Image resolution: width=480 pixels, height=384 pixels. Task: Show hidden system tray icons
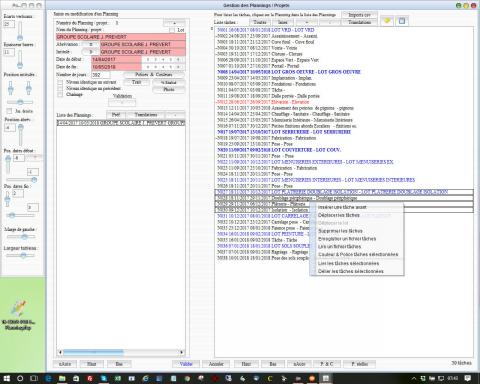(414, 378)
